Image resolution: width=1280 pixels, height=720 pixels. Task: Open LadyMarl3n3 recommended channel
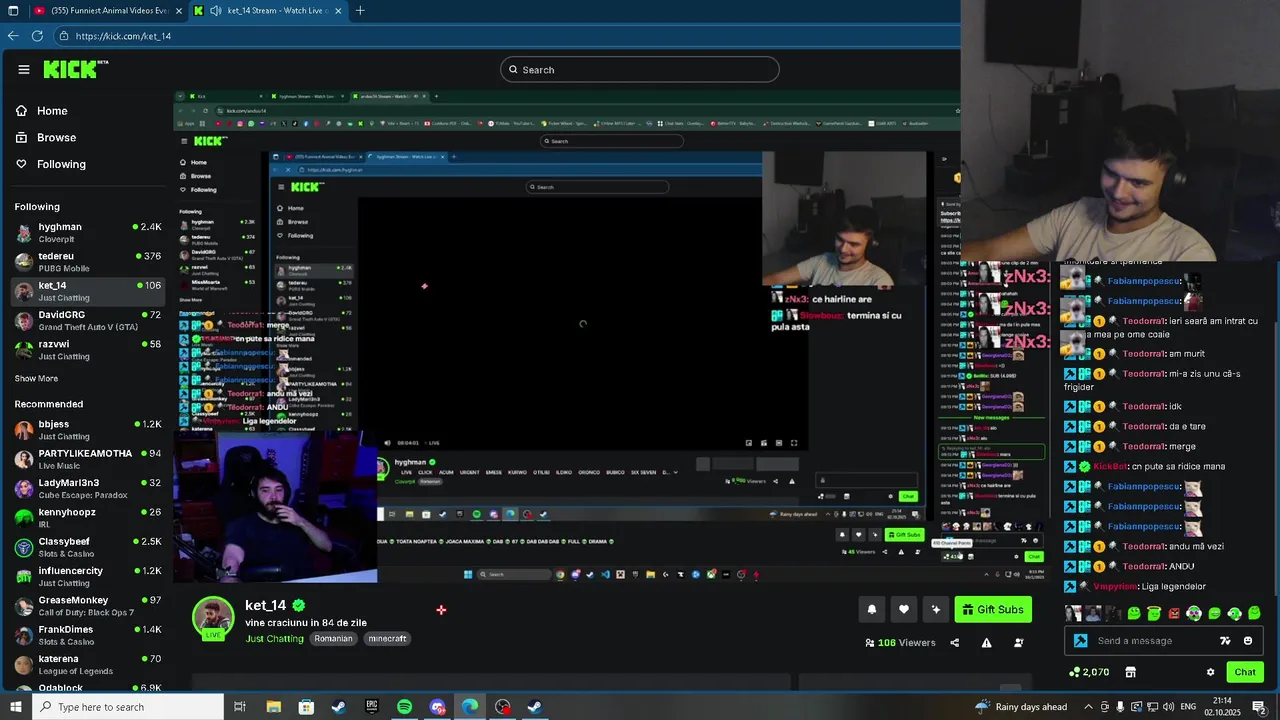pos(88,488)
